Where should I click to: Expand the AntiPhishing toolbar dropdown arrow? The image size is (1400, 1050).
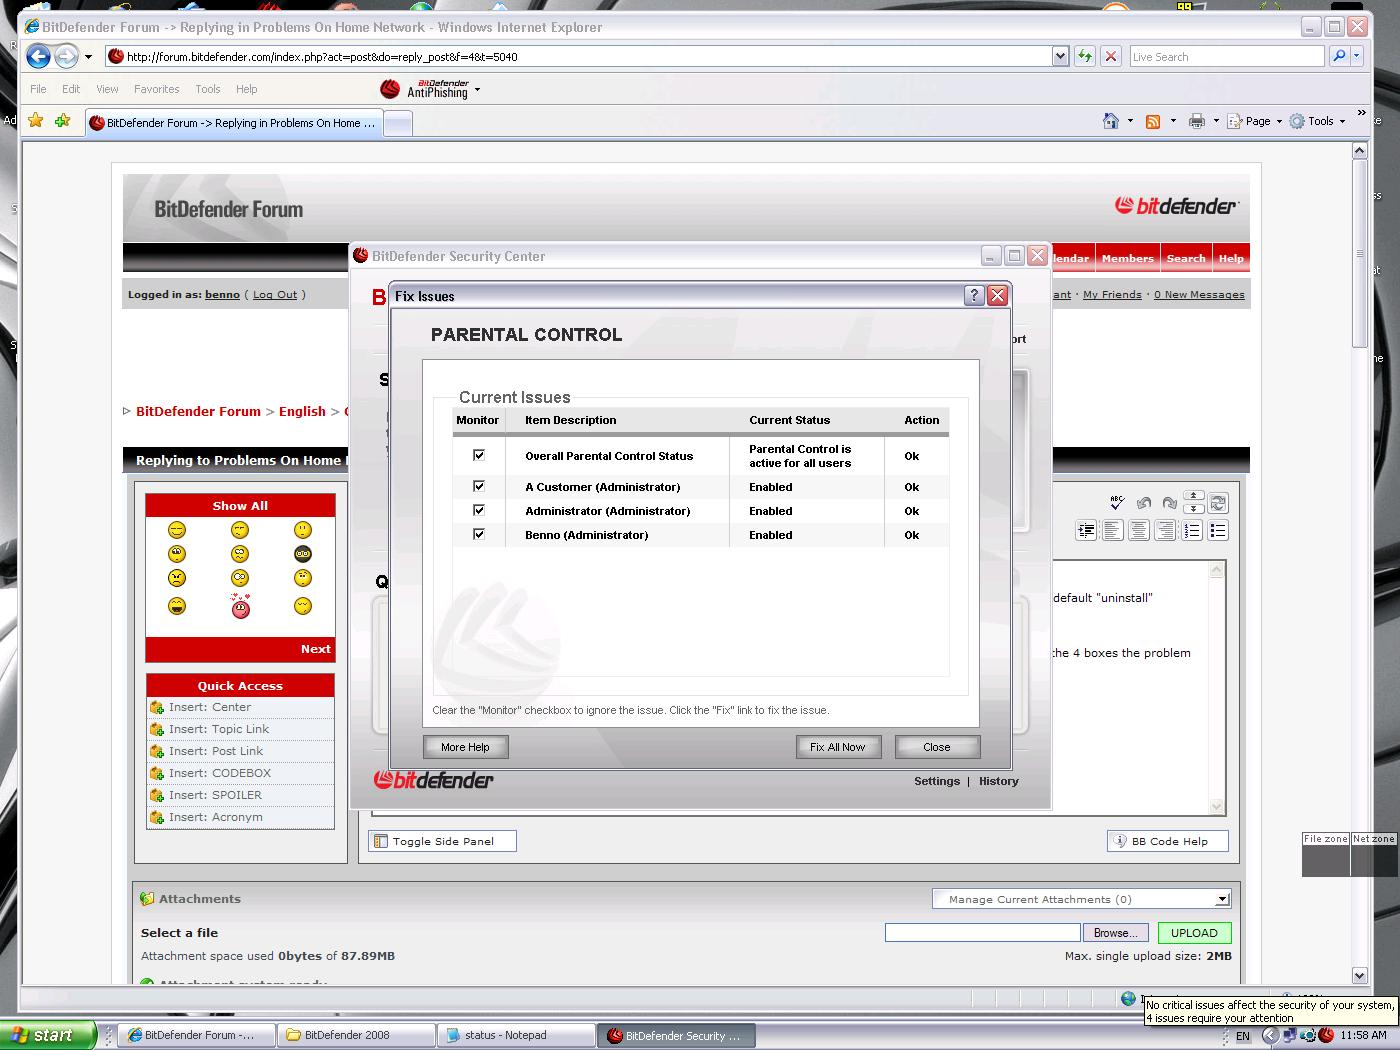click(477, 90)
